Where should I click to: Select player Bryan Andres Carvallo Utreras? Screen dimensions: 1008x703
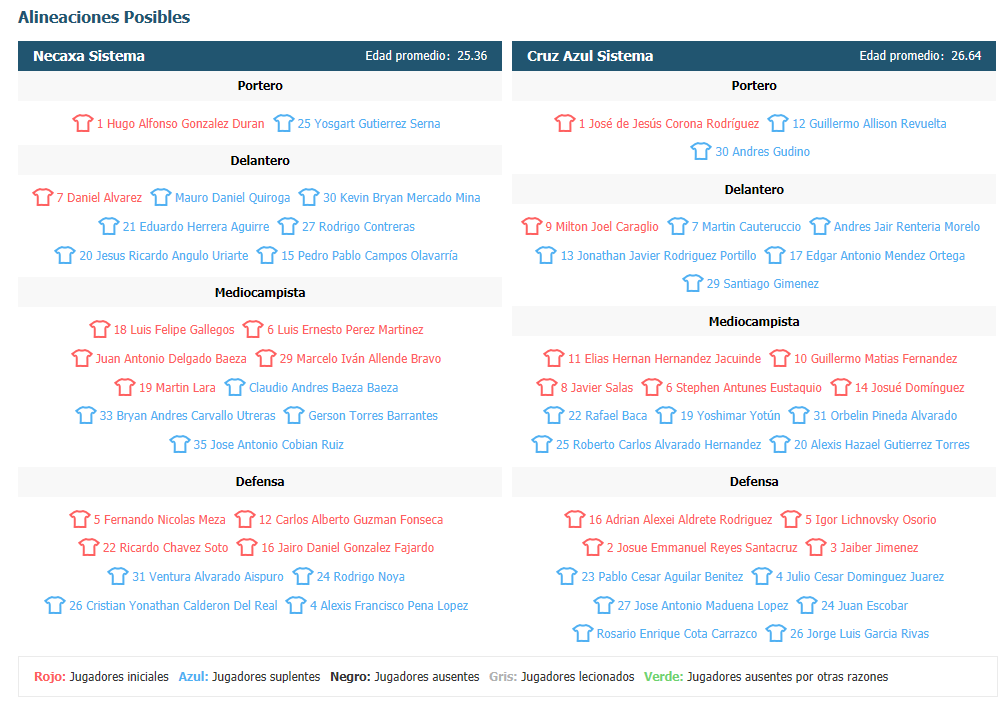pos(187,415)
